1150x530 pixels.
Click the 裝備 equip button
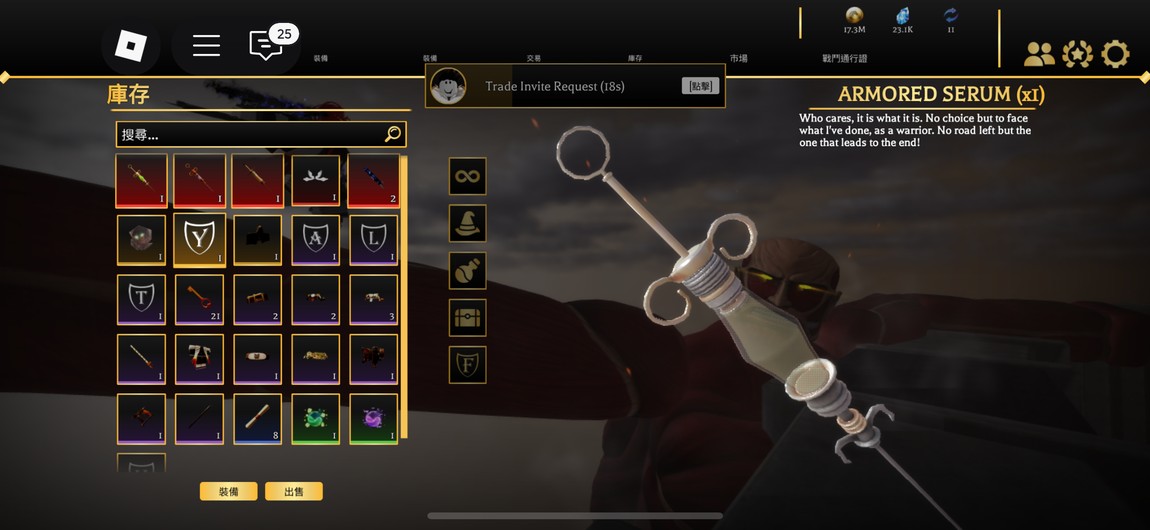(228, 491)
